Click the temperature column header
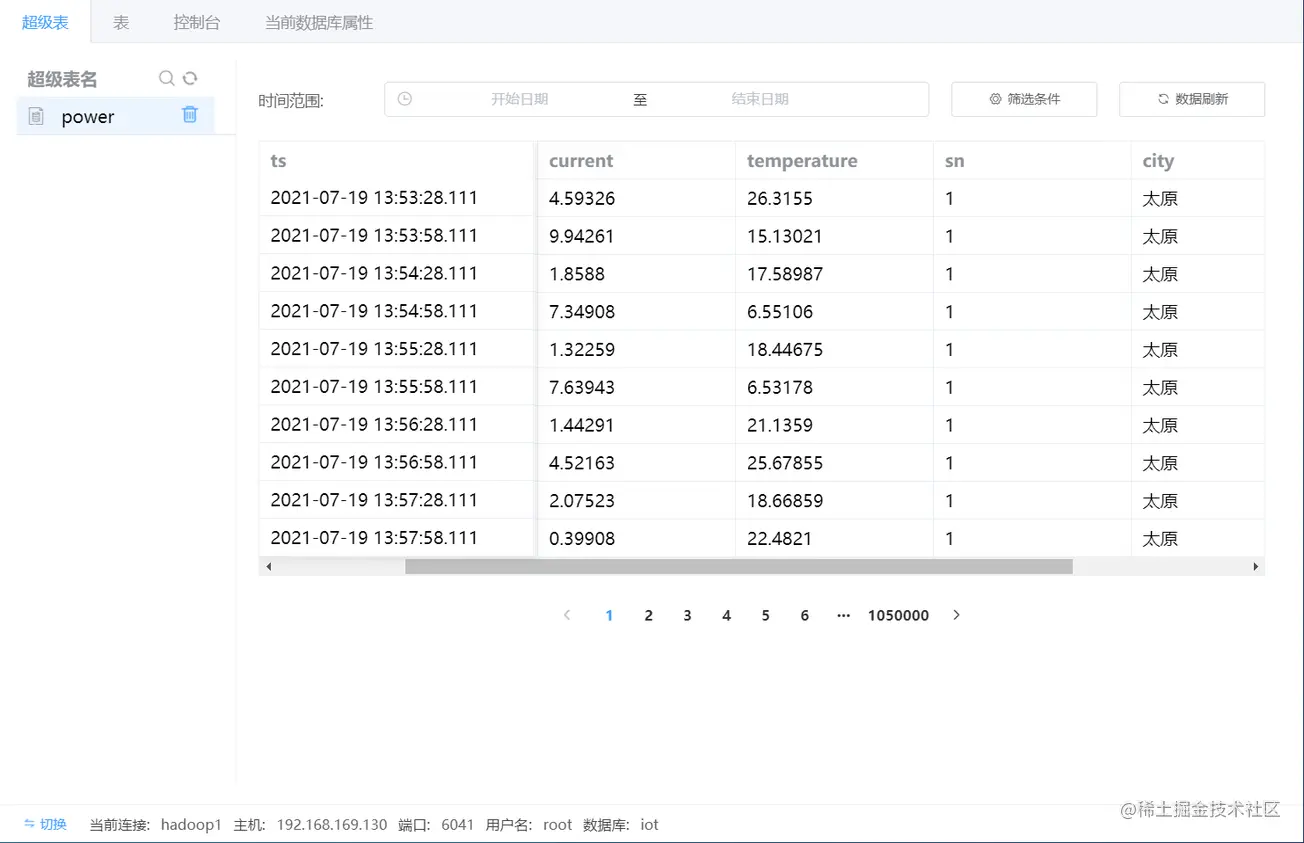Image resolution: width=1304 pixels, height=843 pixels. pyautogui.click(x=834, y=160)
